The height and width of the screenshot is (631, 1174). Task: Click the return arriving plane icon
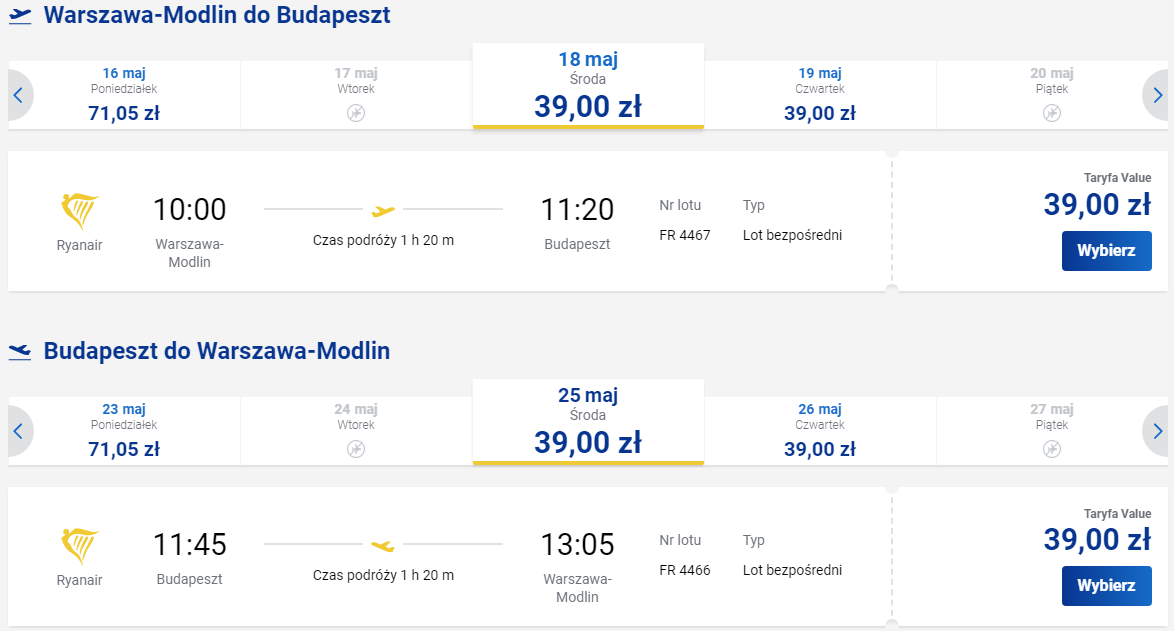tap(20, 351)
